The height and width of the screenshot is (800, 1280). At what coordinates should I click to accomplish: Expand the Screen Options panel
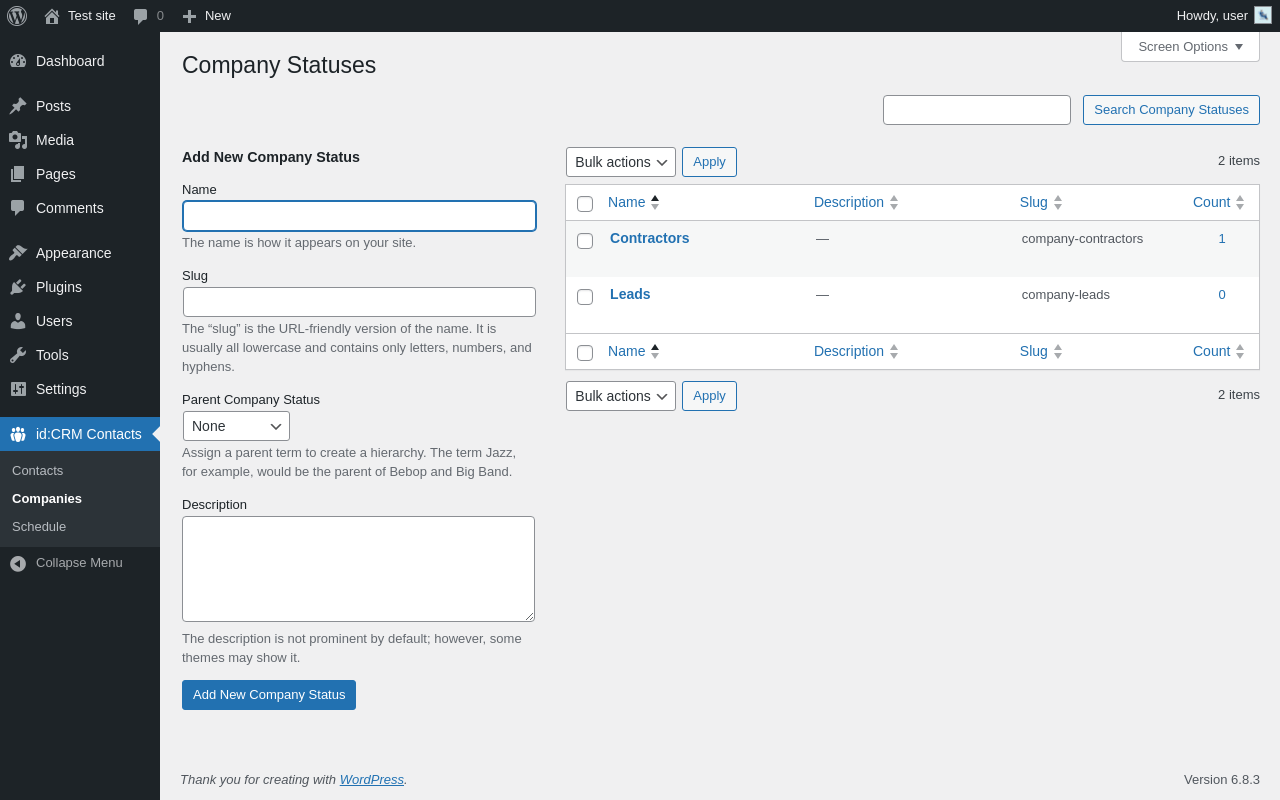(1190, 46)
